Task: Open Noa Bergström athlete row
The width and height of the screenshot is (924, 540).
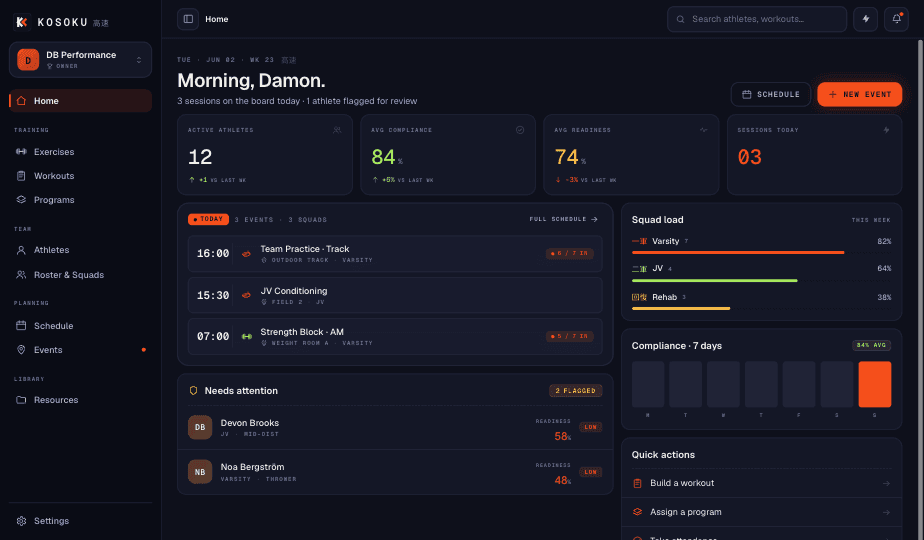Action: pyautogui.click(x=395, y=472)
